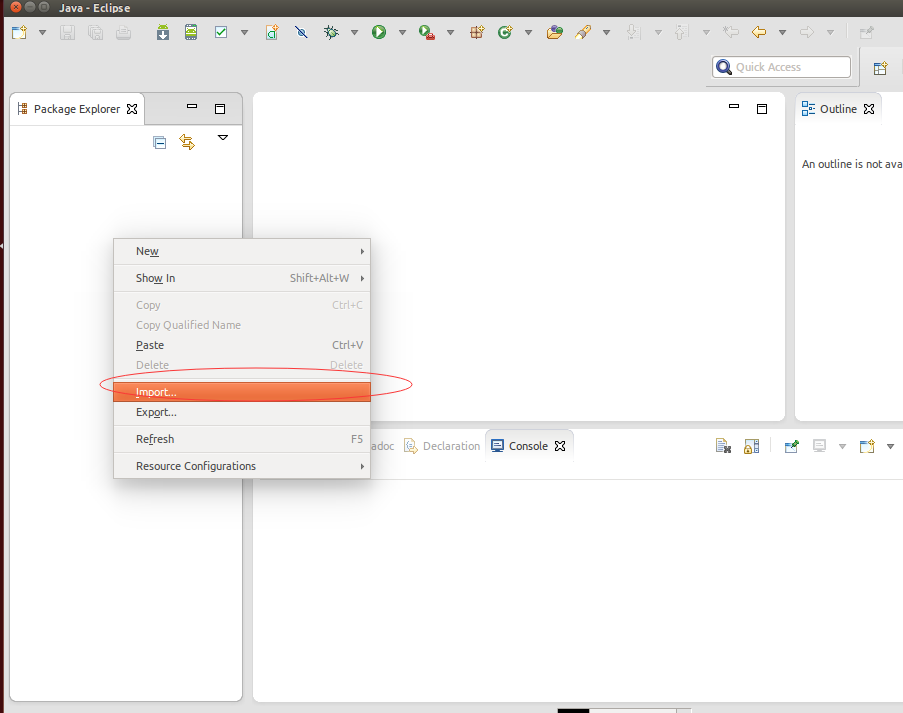Toggle Link with Editor in Package Explorer
903x713 pixels.
tap(187, 142)
